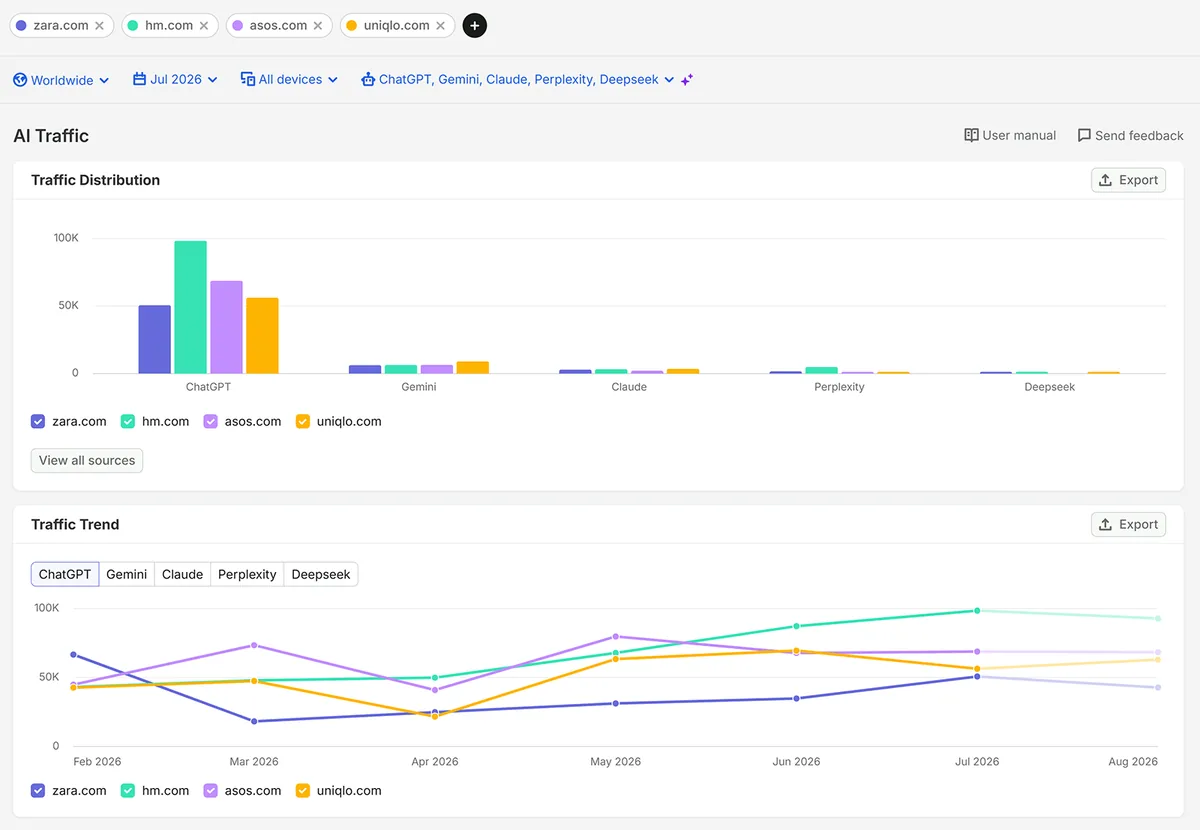Click the devices icon beside All devices
Screen dimensions: 1200x830
248,79
